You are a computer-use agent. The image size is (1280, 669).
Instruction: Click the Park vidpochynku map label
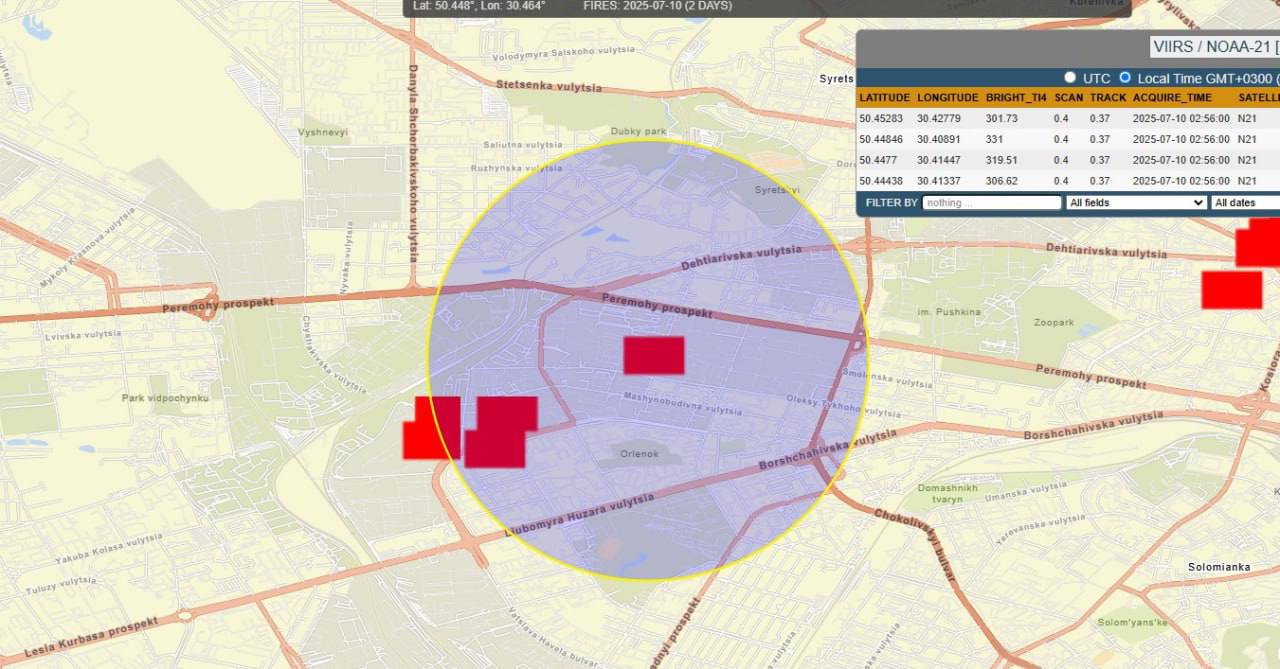point(165,398)
